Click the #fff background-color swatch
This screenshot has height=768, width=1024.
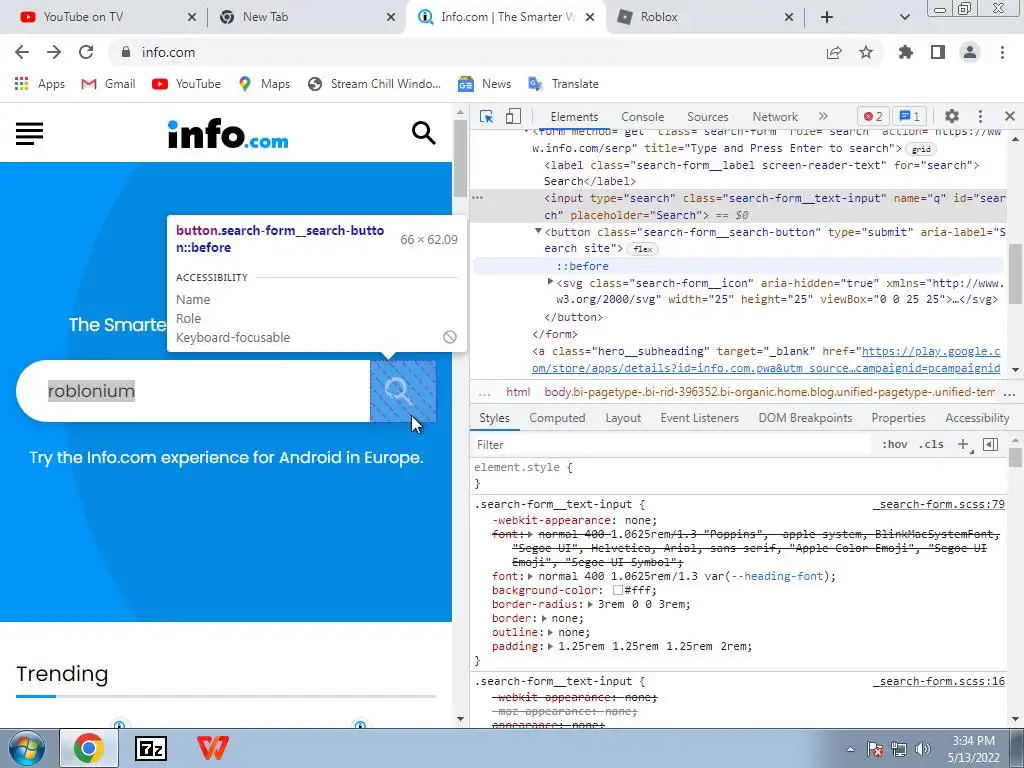pyautogui.click(x=617, y=590)
